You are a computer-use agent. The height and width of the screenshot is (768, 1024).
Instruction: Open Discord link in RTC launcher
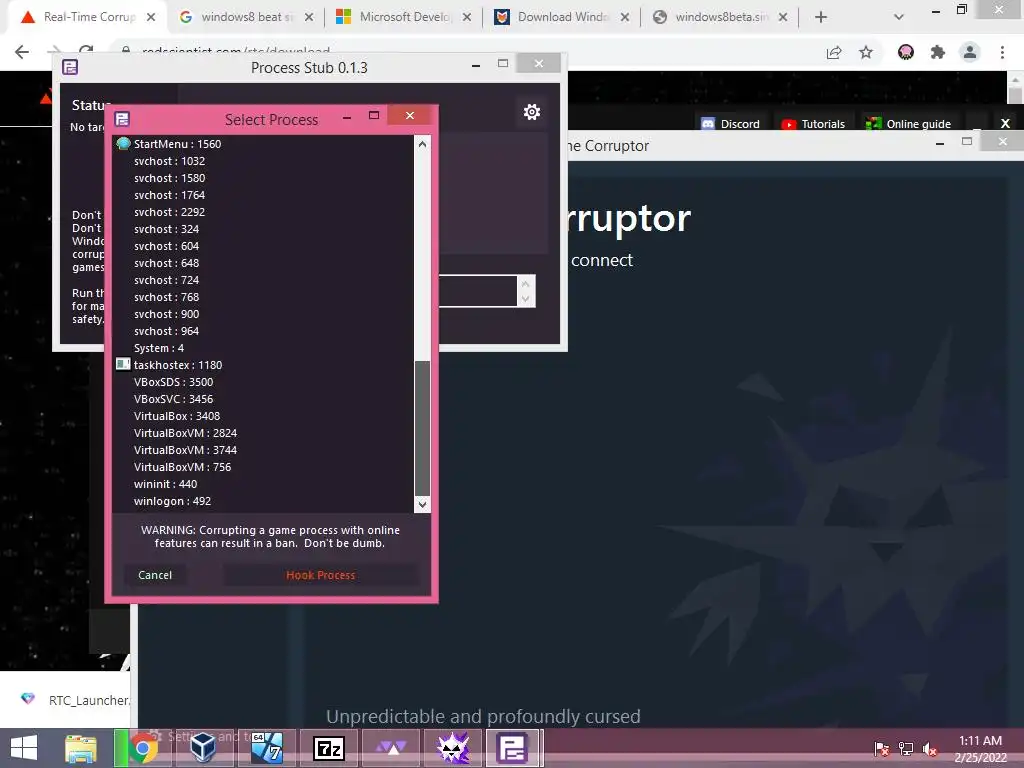point(730,123)
